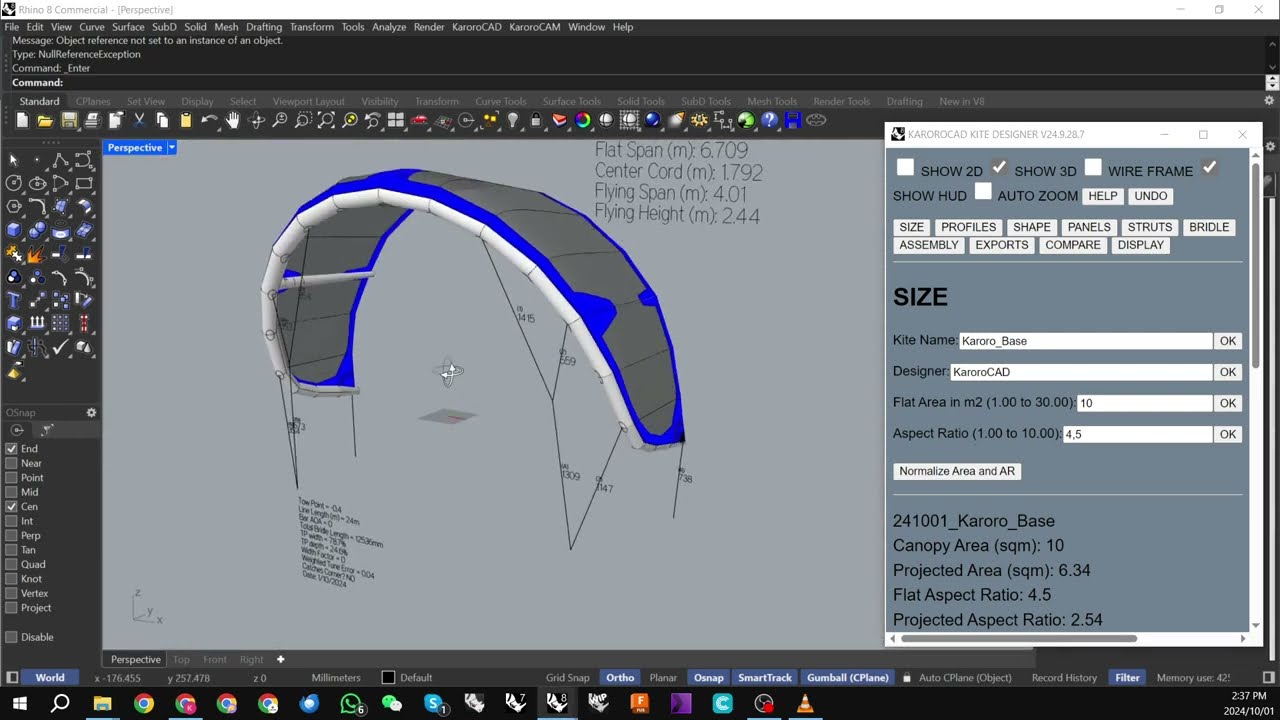Save the model using the floppy disk icon
This screenshot has width=1280, height=720.
tap(69, 121)
